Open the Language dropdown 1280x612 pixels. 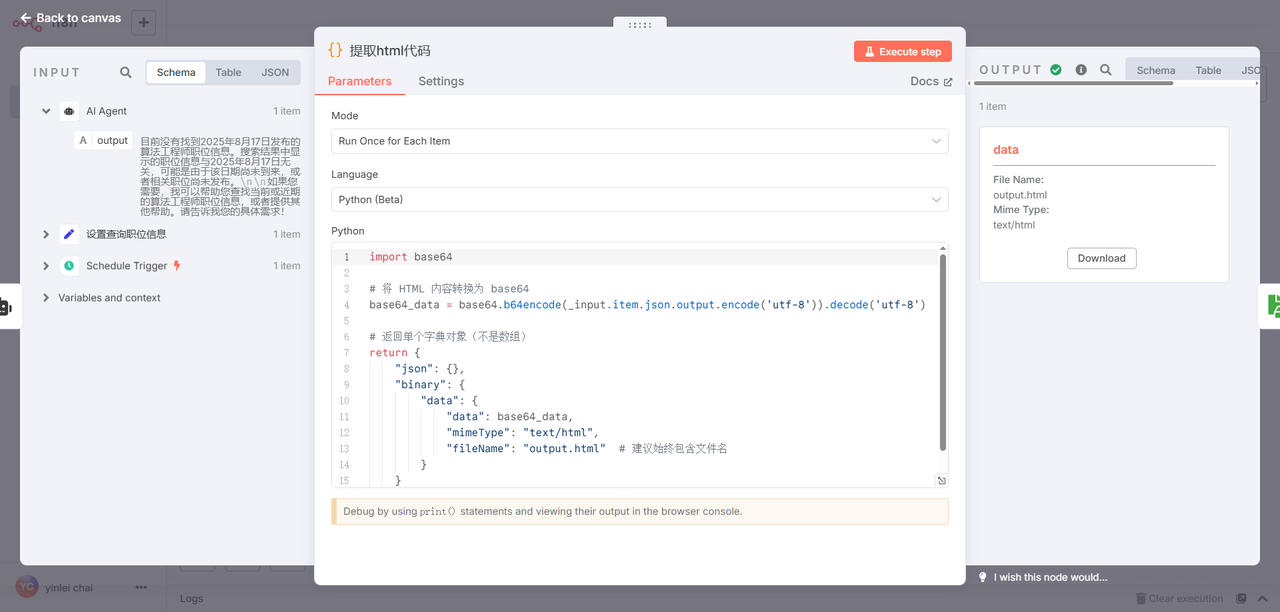[640, 199]
